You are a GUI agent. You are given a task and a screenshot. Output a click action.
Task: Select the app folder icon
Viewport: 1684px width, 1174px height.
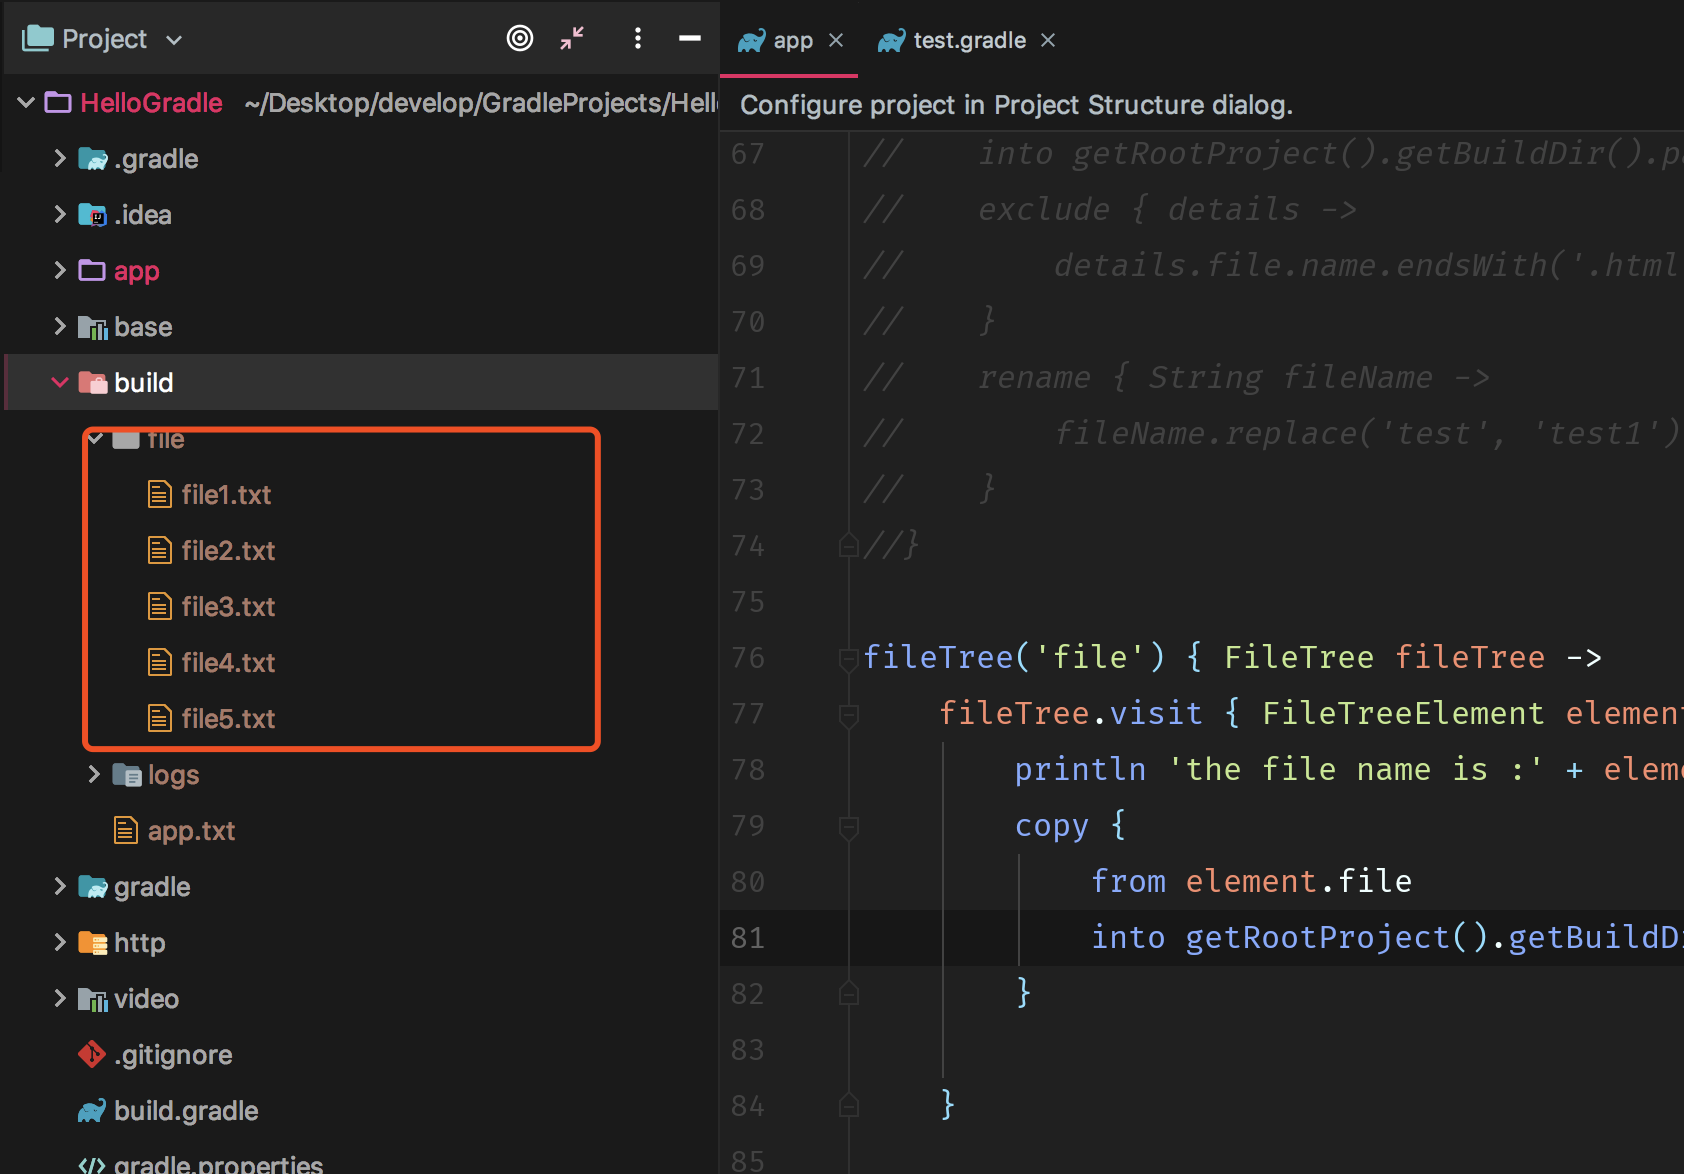click(x=92, y=270)
